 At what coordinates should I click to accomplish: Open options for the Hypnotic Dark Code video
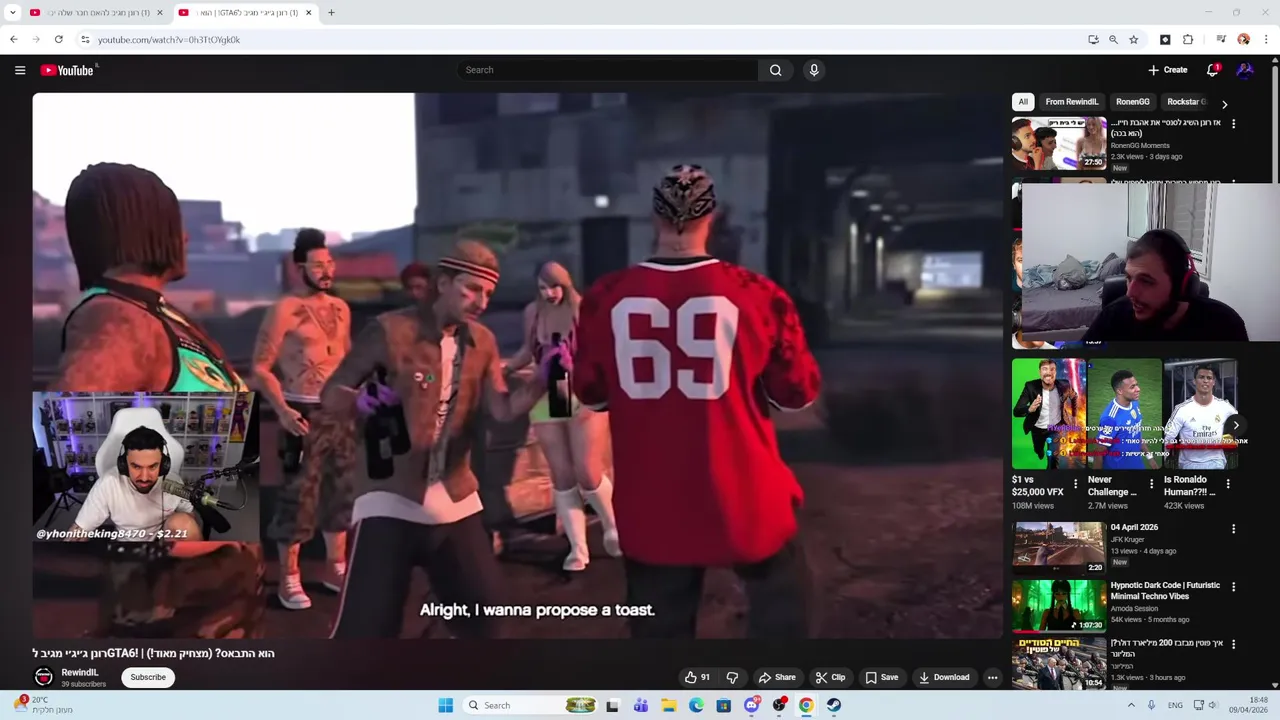point(1233,587)
